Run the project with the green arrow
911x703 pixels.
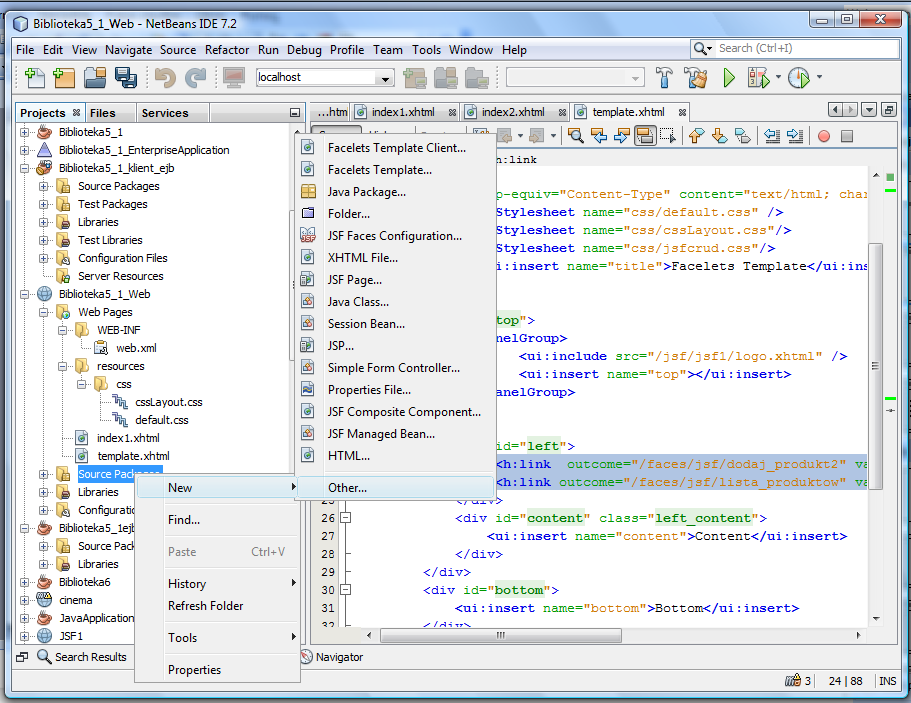[729, 77]
